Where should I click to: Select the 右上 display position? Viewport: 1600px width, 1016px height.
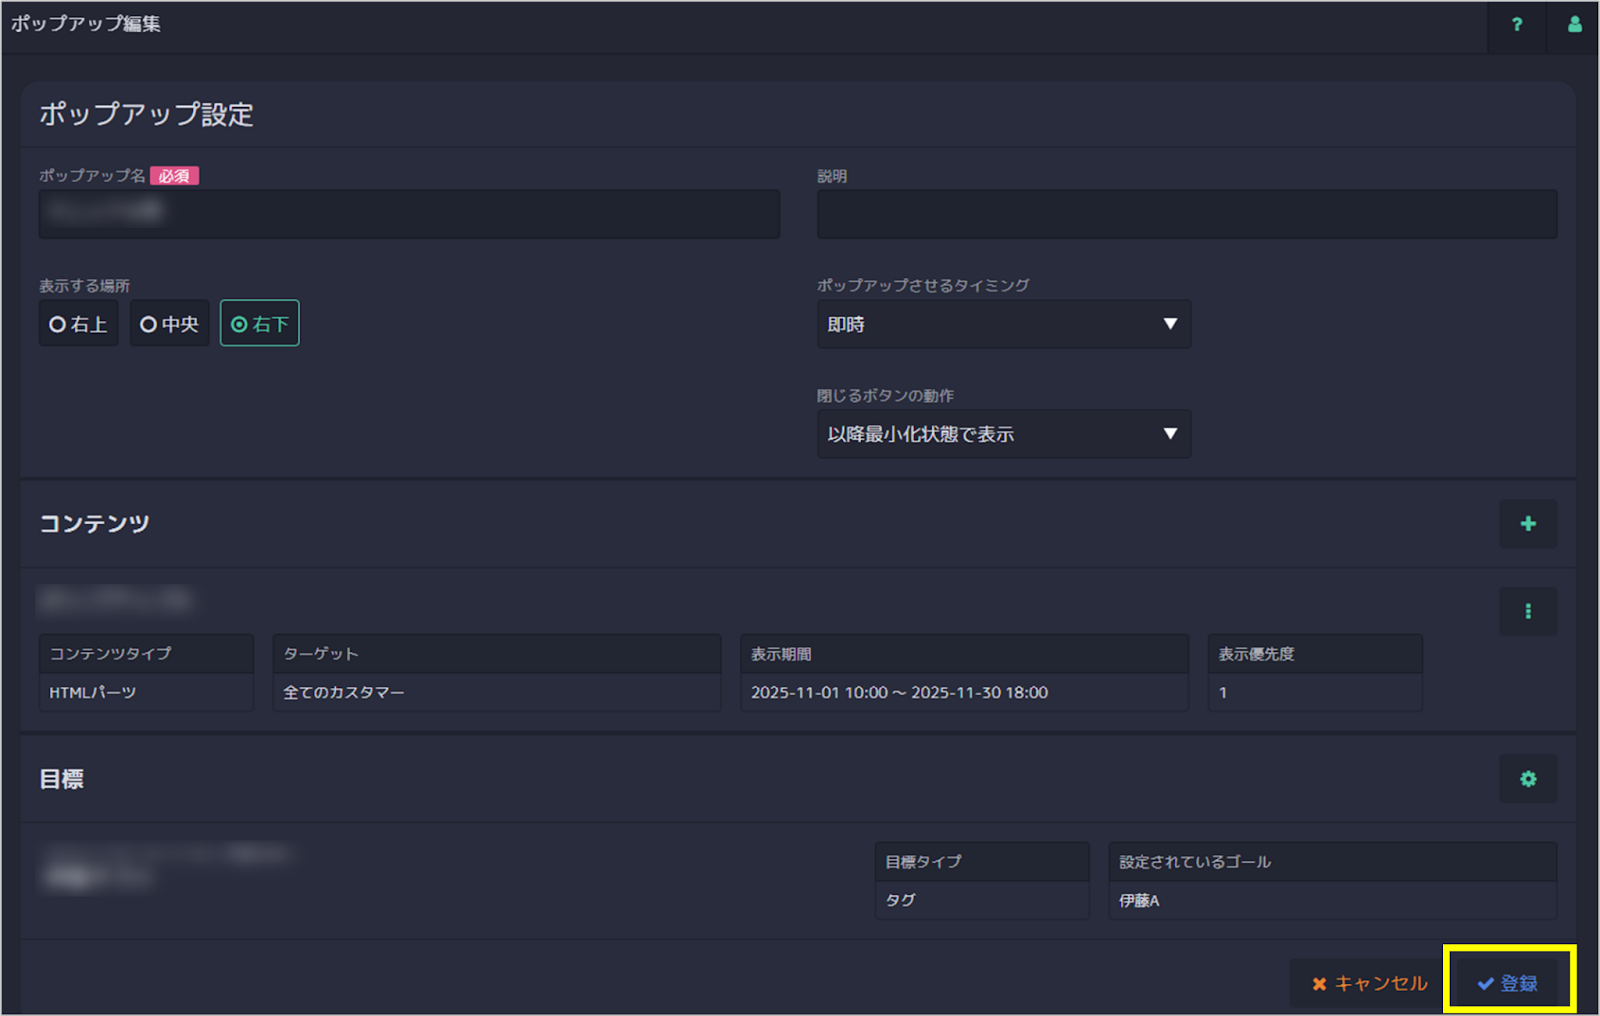click(78, 323)
